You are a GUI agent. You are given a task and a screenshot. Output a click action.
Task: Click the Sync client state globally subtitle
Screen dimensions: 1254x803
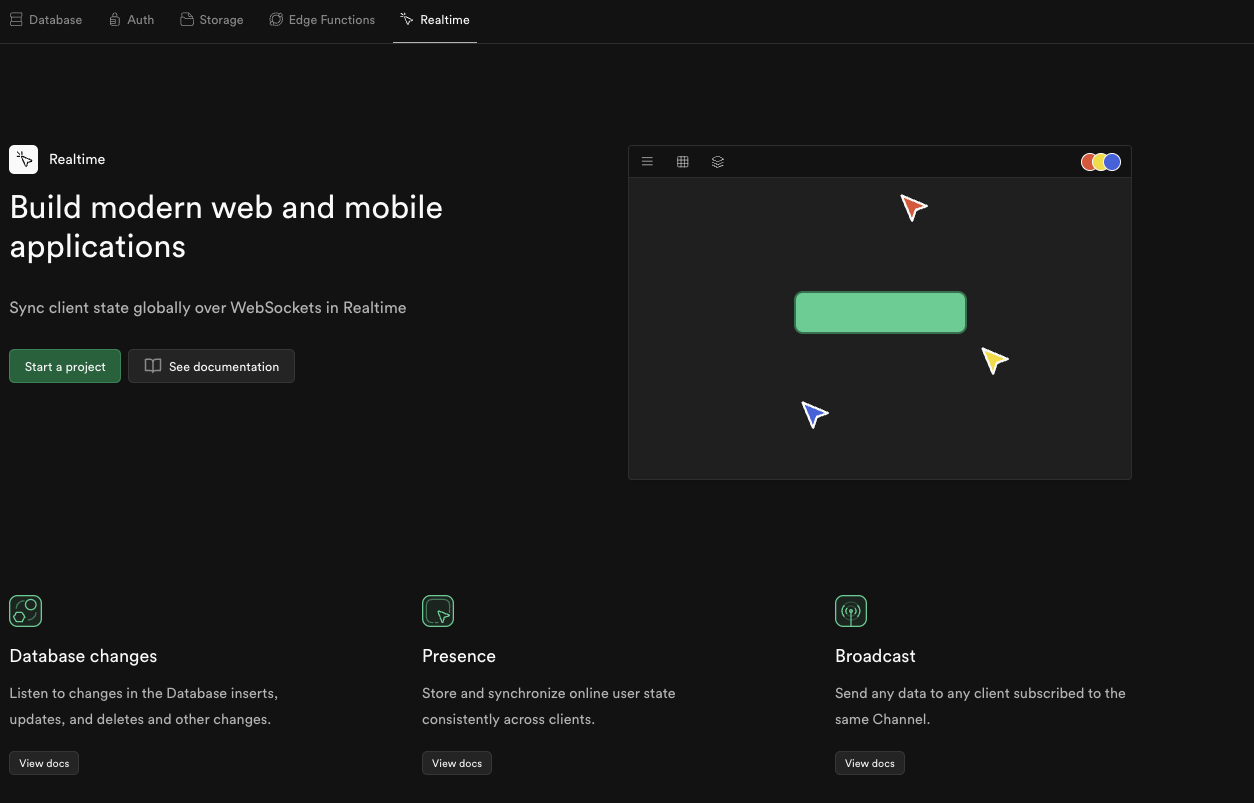click(x=208, y=308)
